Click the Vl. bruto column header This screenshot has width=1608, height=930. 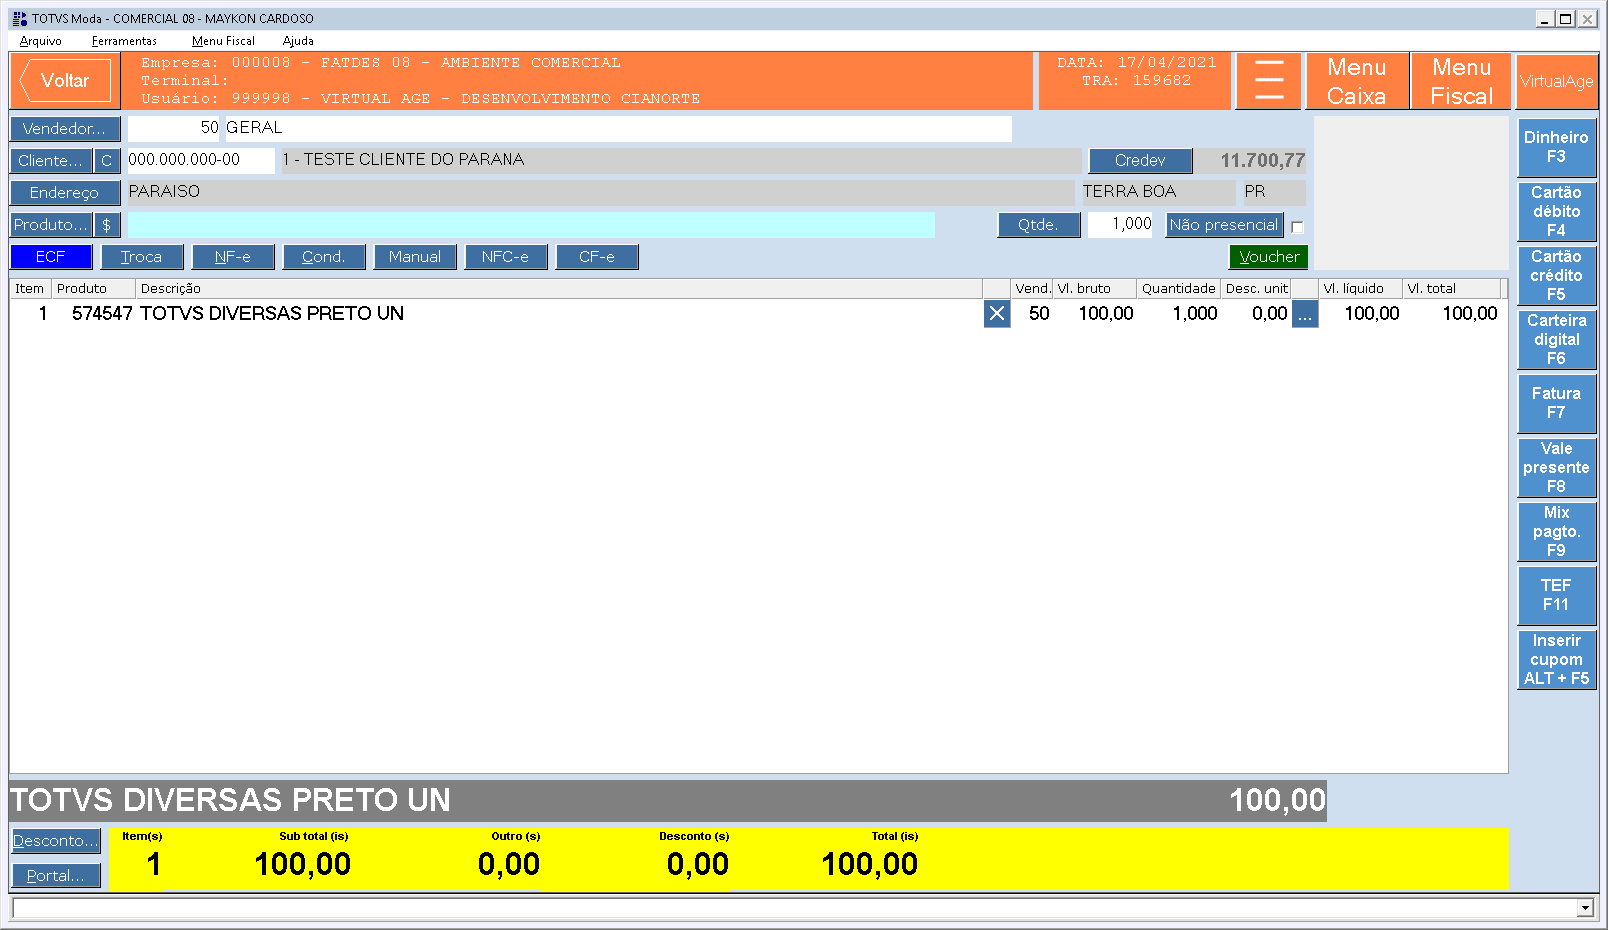[1095, 289]
